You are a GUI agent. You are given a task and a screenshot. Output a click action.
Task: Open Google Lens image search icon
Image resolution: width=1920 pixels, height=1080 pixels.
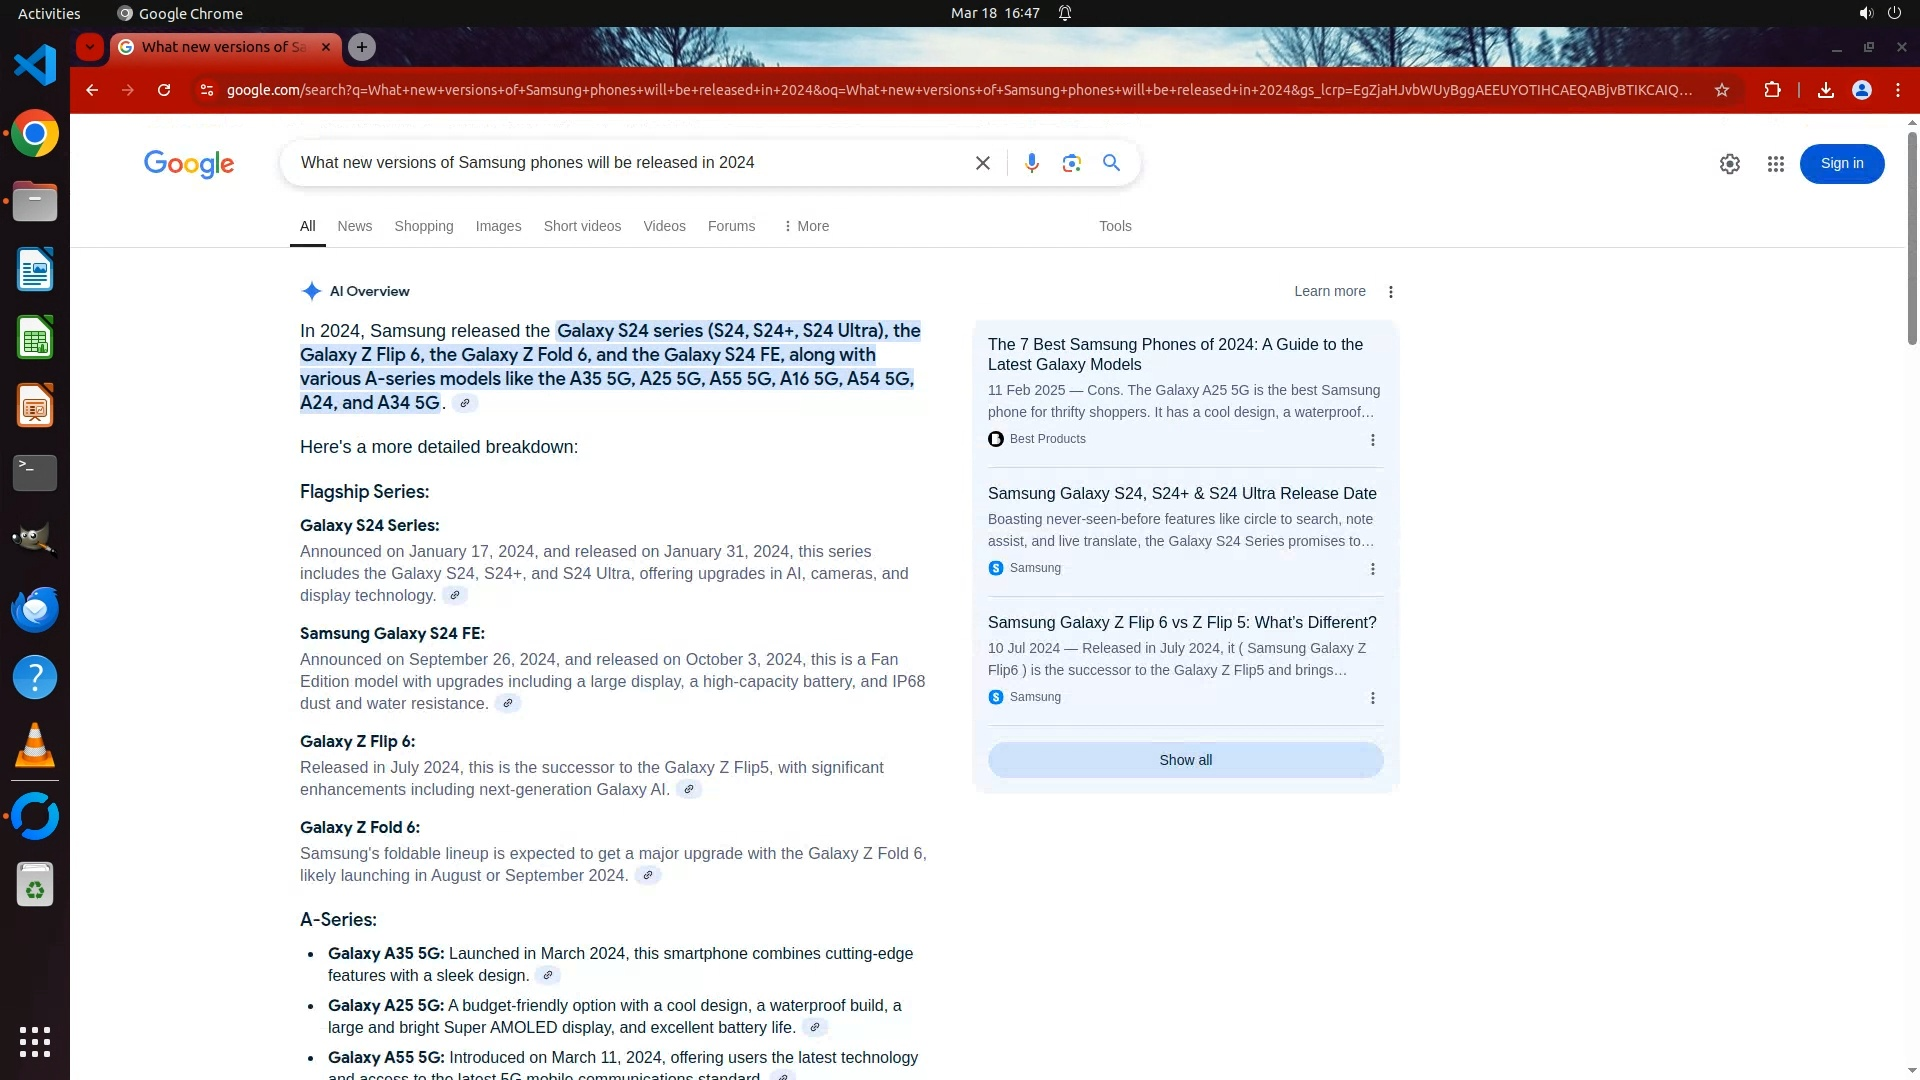1071,163
